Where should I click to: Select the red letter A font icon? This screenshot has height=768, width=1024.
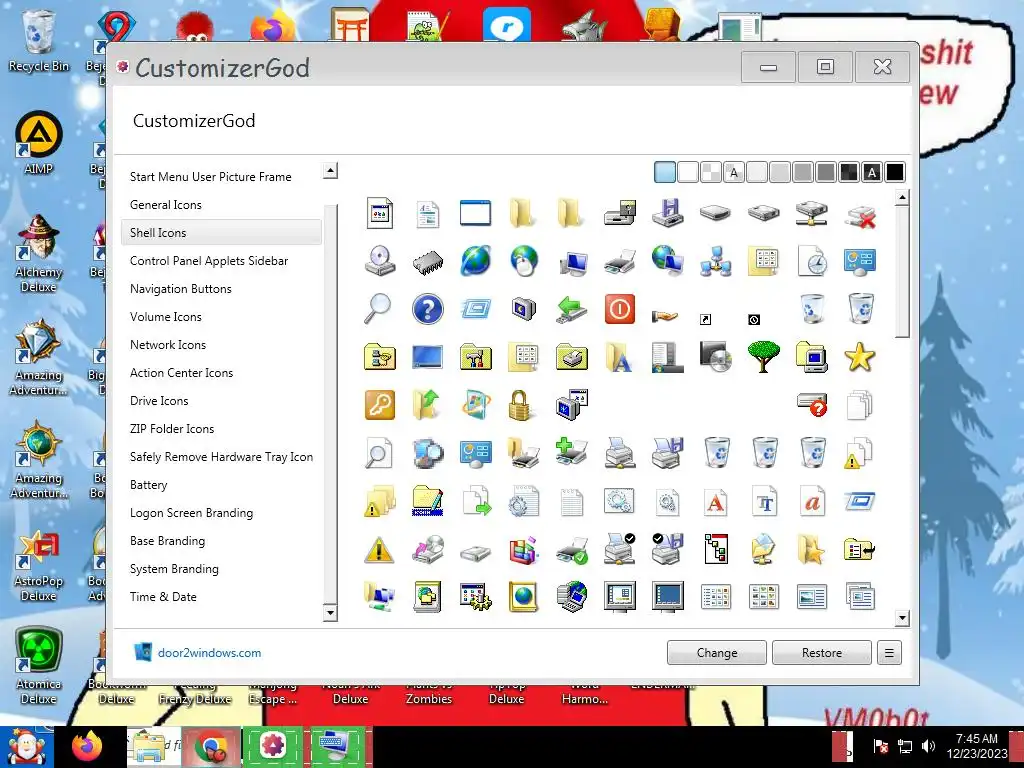[x=715, y=502]
